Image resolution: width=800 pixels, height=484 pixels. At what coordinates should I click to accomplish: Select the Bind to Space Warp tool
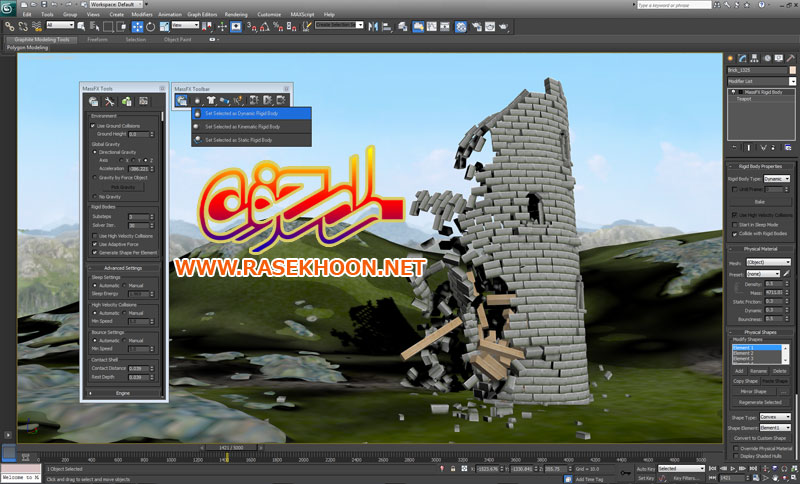(37, 27)
